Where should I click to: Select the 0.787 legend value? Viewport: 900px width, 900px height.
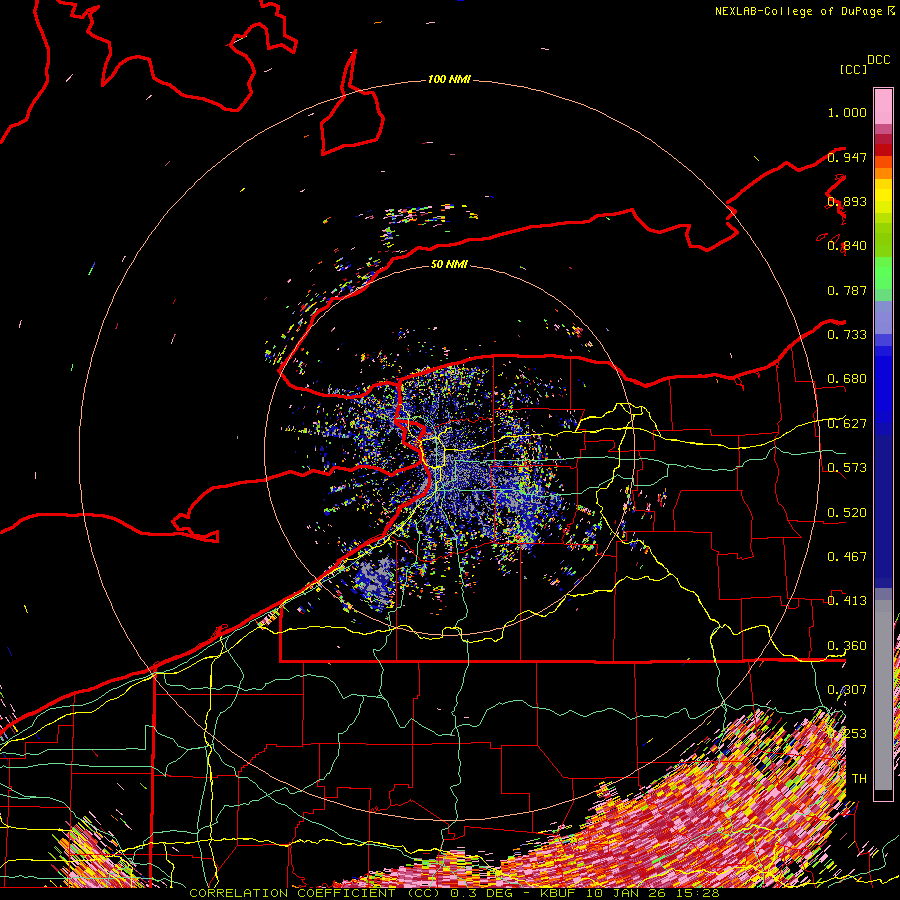pos(847,290)
